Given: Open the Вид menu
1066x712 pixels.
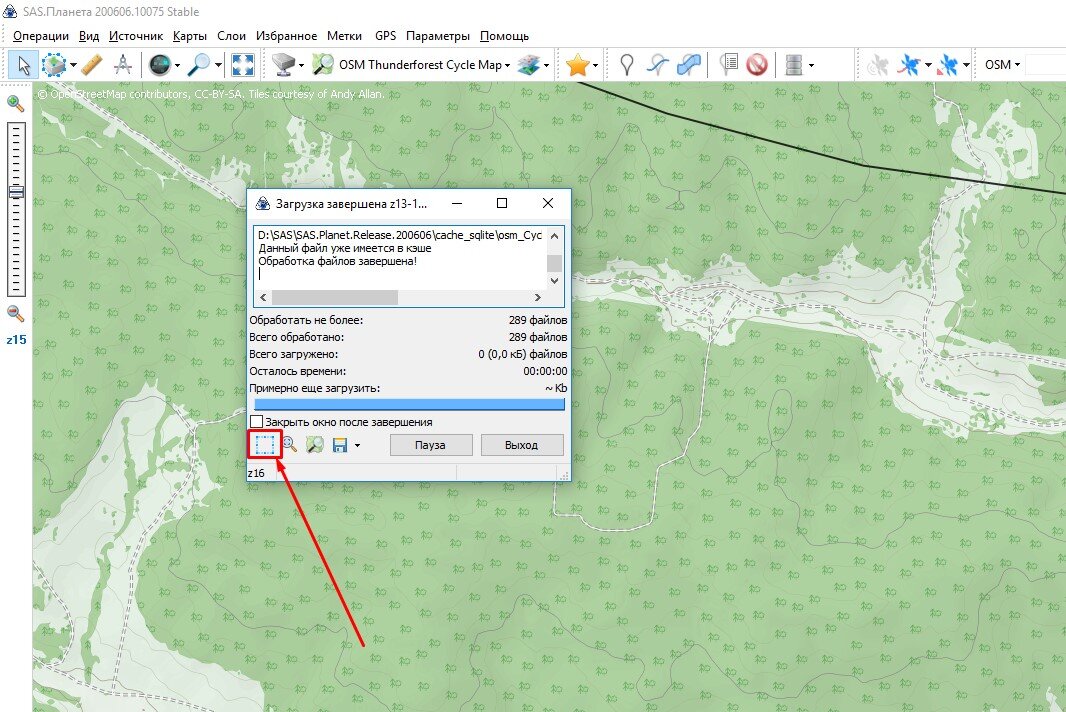Looking at the screenshot, I should 88,36.
